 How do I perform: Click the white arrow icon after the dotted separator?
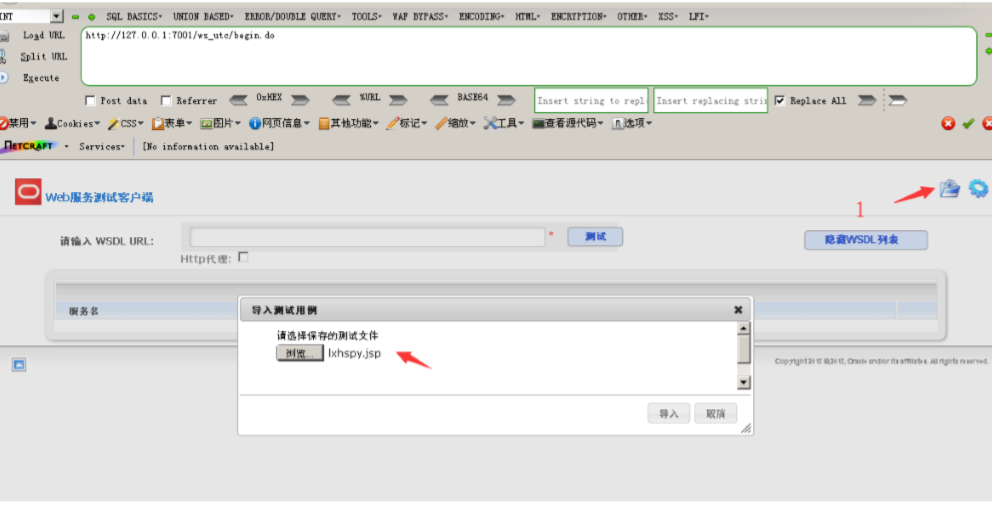(x=897, y=100)
